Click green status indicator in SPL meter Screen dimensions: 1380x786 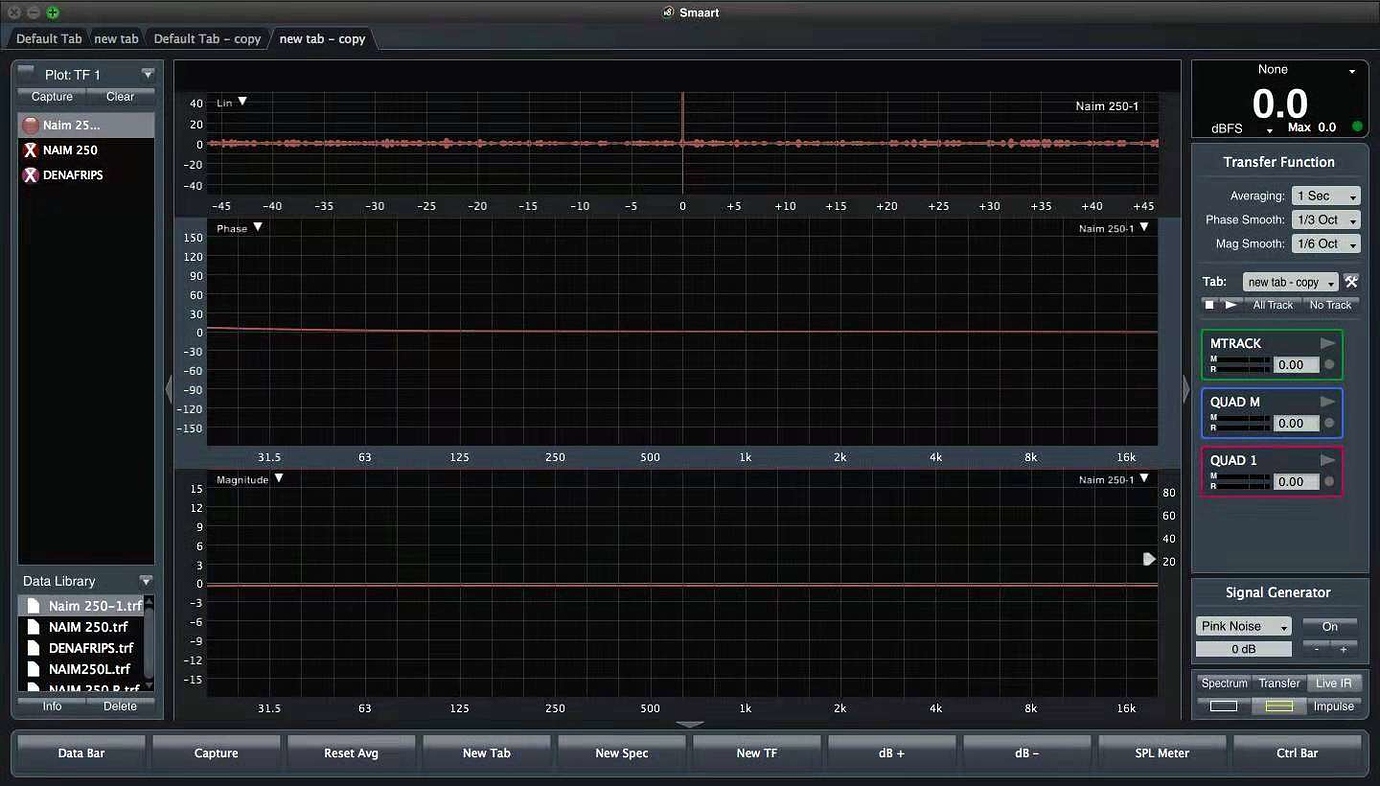tap(1357, 127)
